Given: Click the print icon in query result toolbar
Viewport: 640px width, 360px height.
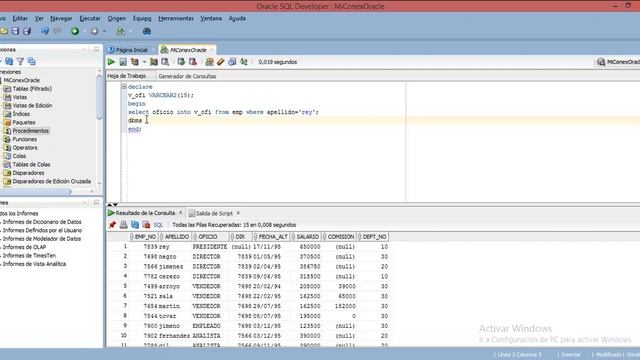Looking at the screenshot, I should pyautogui.click(x=123, y=225).
